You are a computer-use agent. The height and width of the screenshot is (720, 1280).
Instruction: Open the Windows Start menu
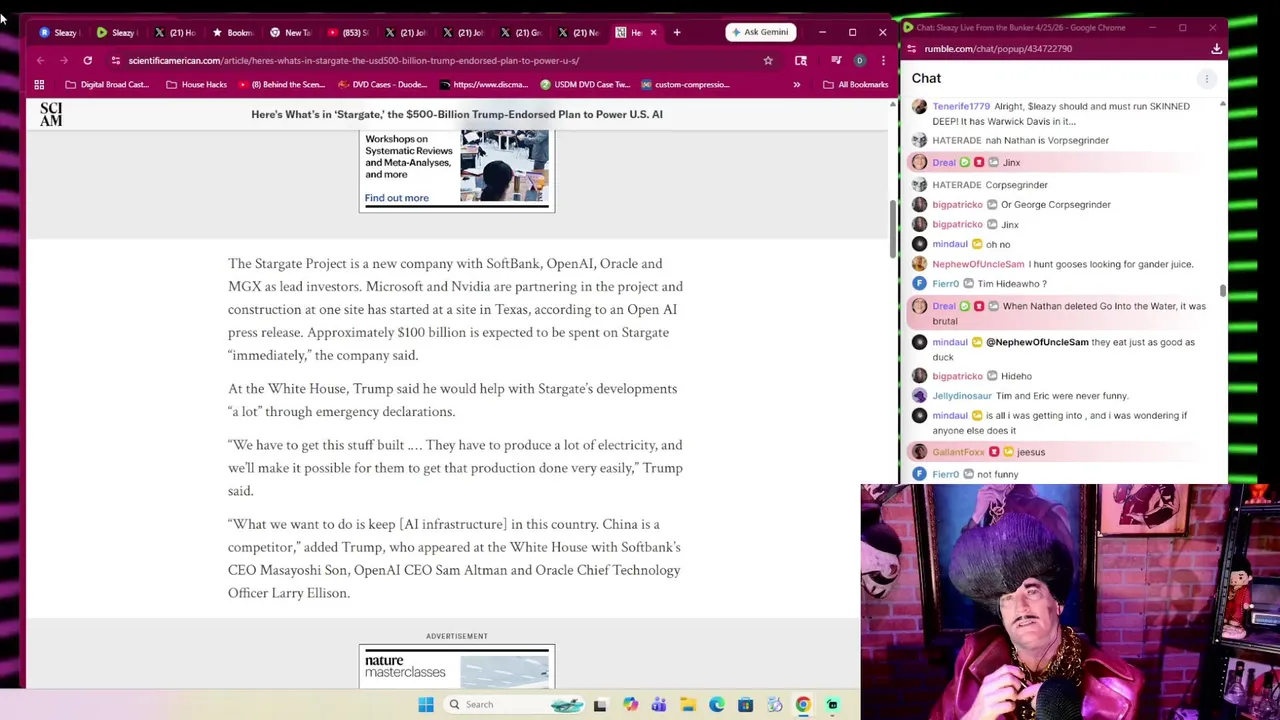pyautogui.click(x=426, y=704)
